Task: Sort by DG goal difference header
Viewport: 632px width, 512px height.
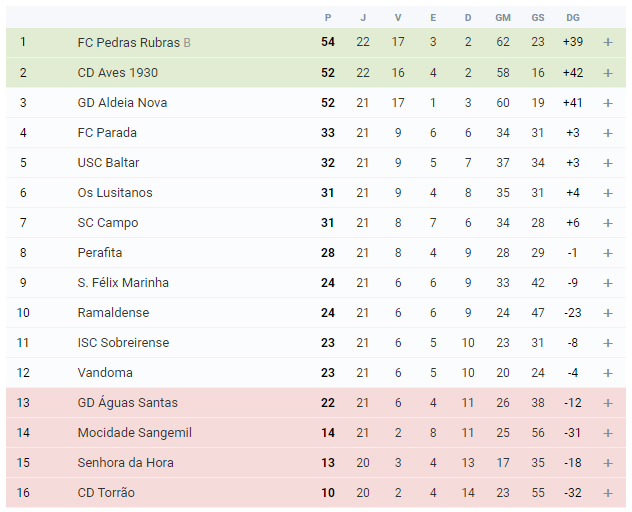Action: tap(573, 18)
